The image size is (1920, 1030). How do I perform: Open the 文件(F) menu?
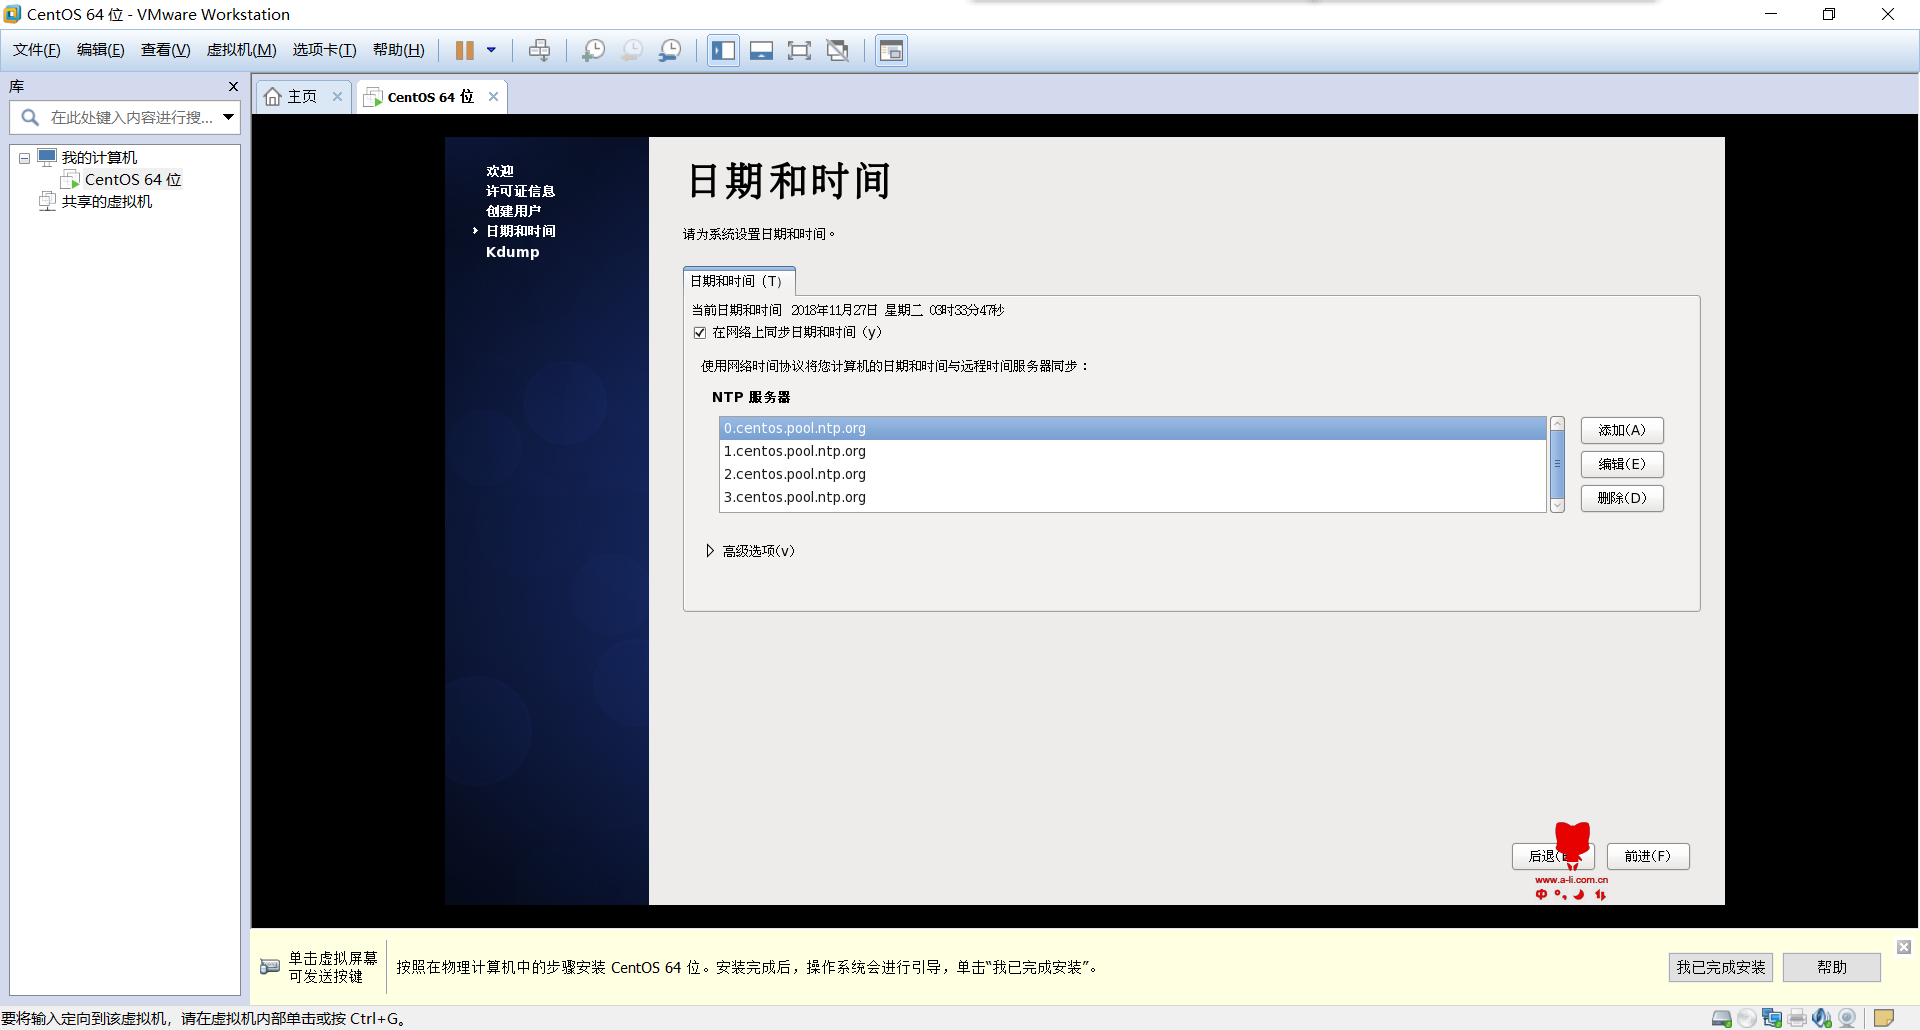click(36, 50)
